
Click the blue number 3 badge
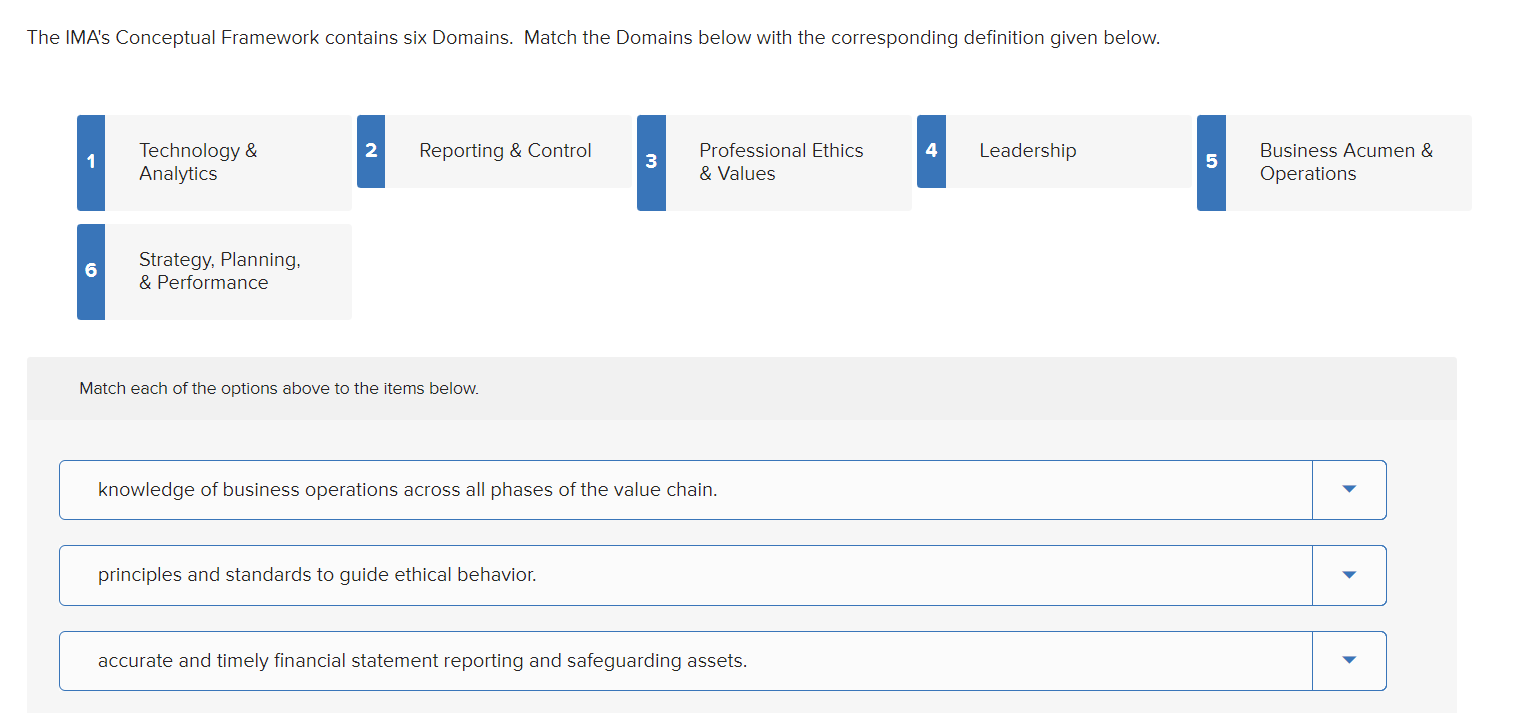651,162
